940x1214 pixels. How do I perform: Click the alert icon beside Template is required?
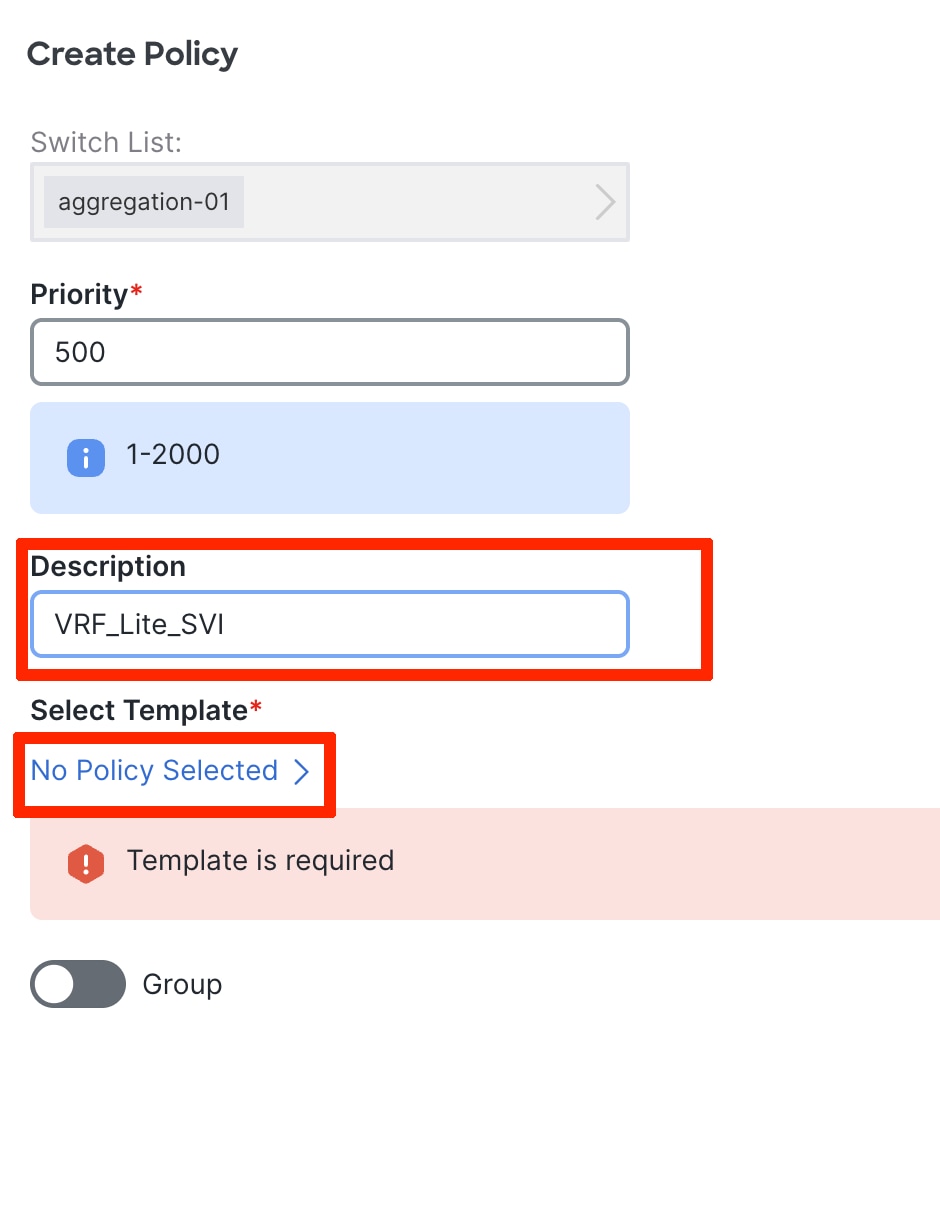(85, 863)
